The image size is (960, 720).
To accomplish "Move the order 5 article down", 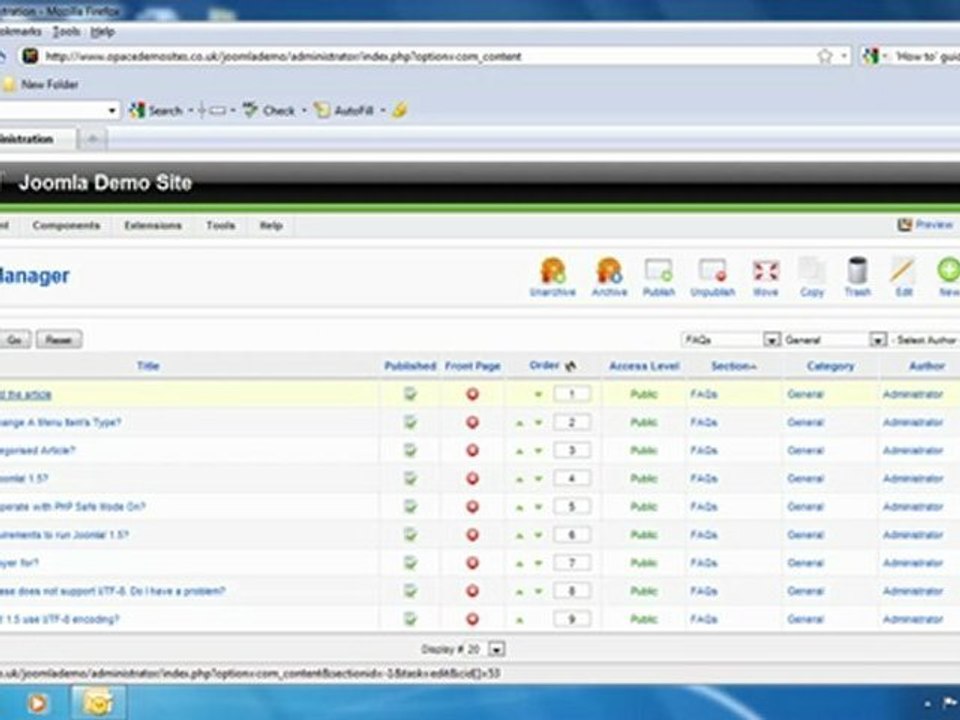I will coord(538,507).
